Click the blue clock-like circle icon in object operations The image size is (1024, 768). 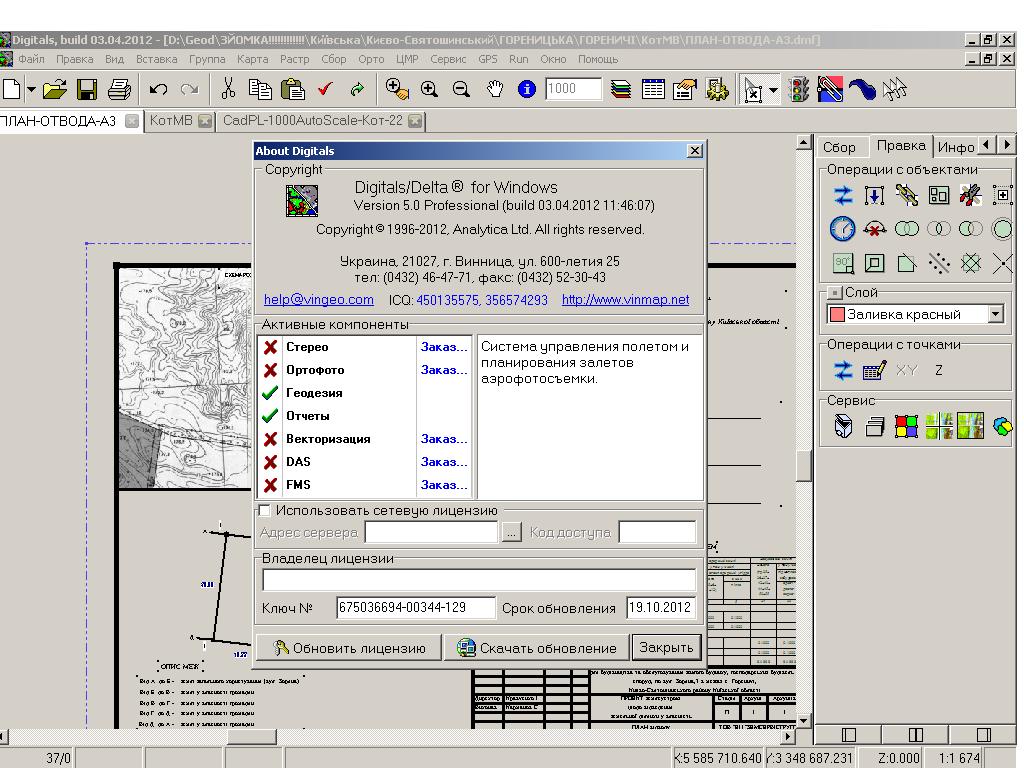(x=842, y=229)
